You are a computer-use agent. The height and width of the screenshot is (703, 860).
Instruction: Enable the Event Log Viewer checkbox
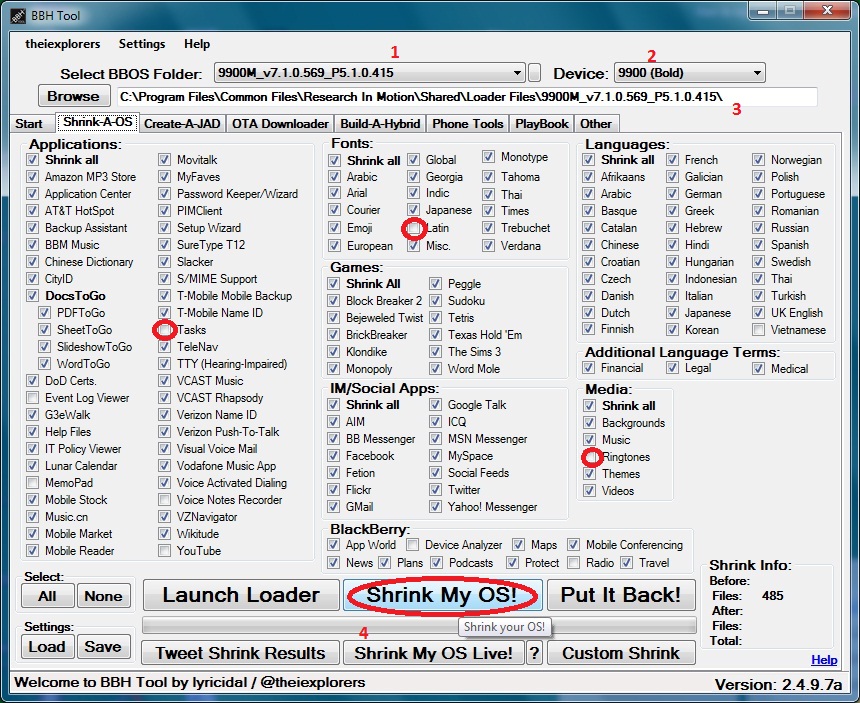pos(32,398)
